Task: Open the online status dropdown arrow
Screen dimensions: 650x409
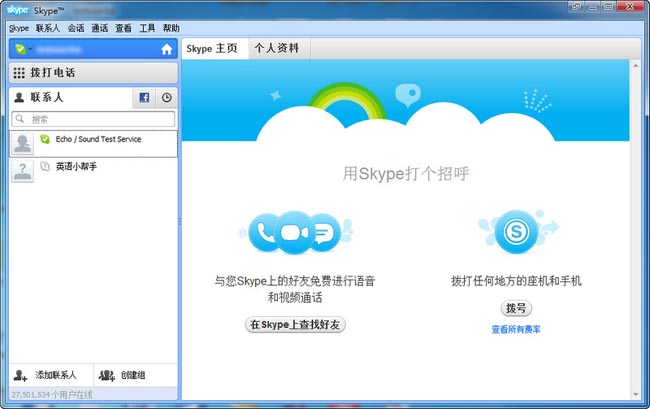Action: tap(31, 49)
